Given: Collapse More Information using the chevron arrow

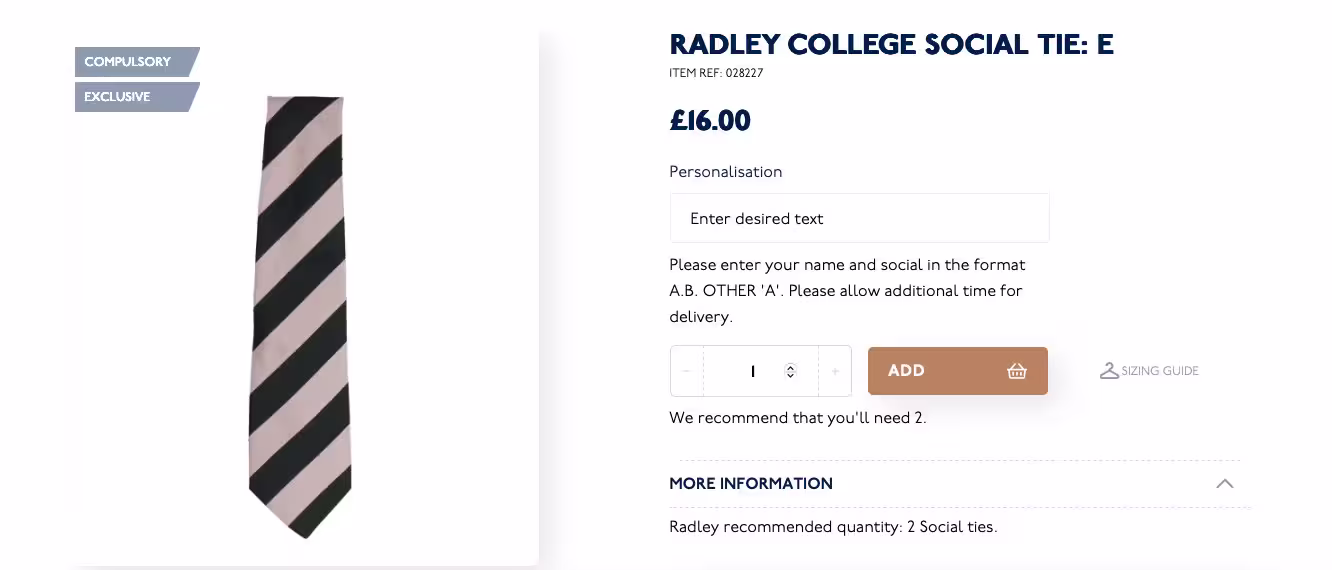Looking at the screenshot, I should pyautogui.click(x=1224, y=484).
